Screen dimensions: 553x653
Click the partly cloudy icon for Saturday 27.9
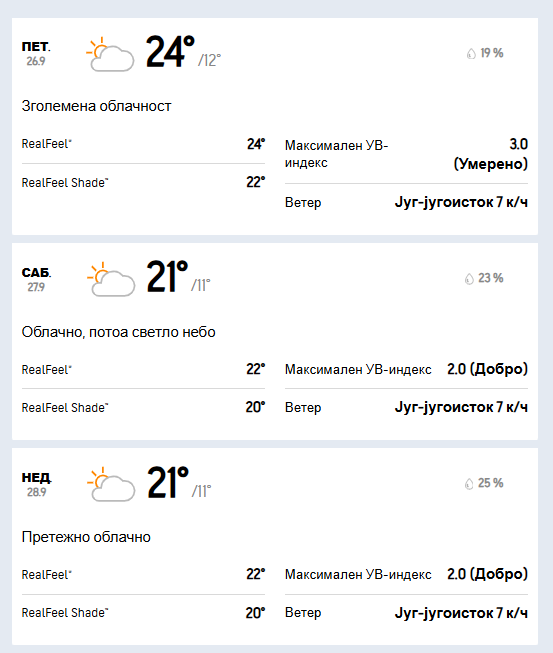pos(111,279)
